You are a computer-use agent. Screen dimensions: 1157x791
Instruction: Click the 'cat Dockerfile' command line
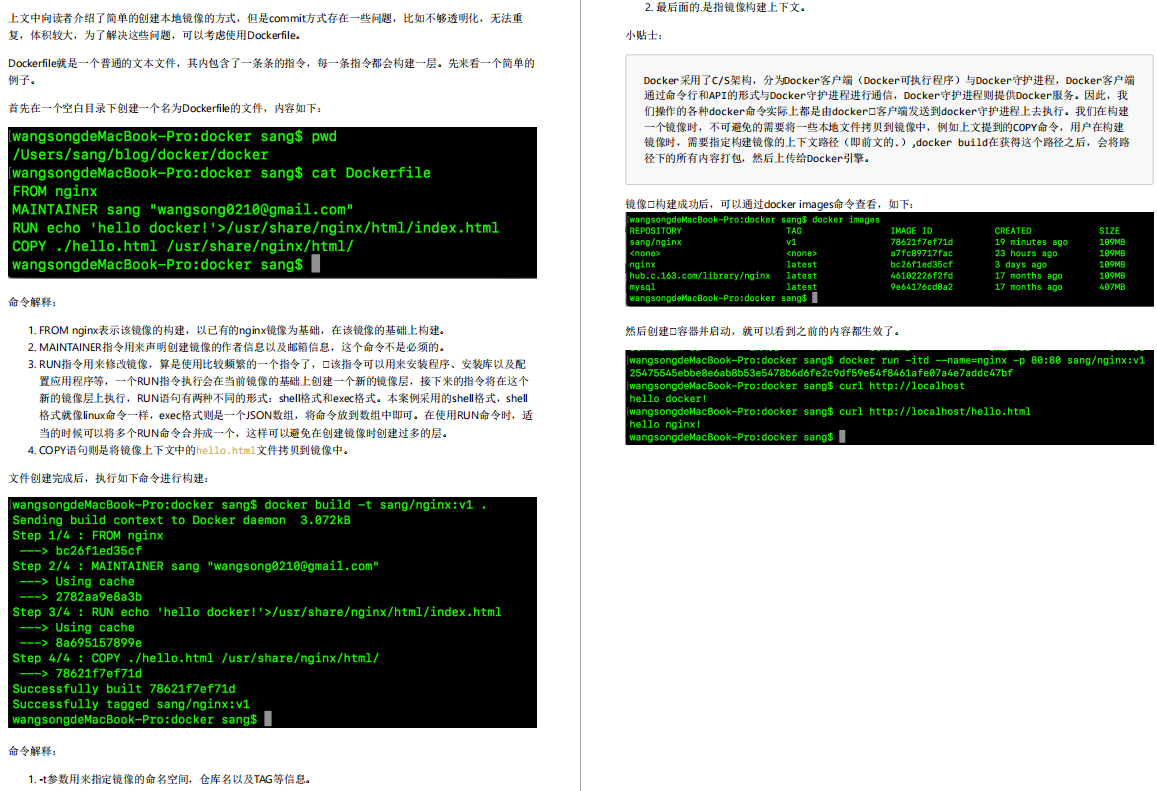[221, 173]
